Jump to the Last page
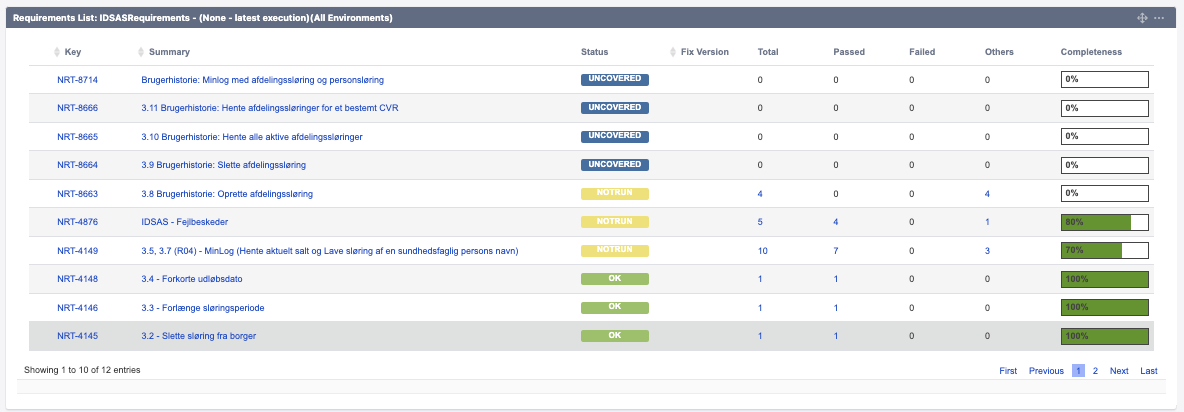This screenshot has width=1184, height=412. click(x=1148, y=371)
